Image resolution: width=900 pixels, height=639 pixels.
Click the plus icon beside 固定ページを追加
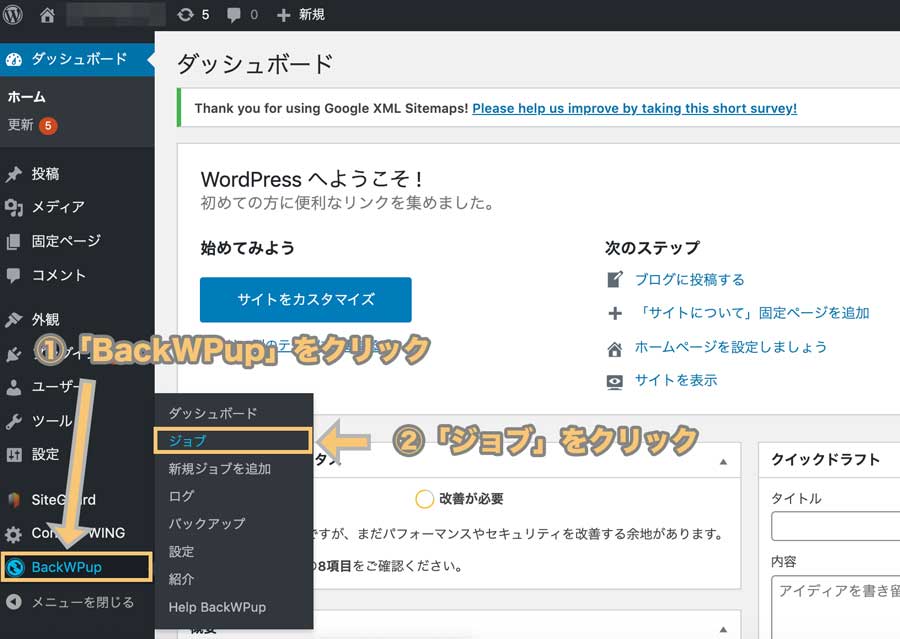[615, 313]
